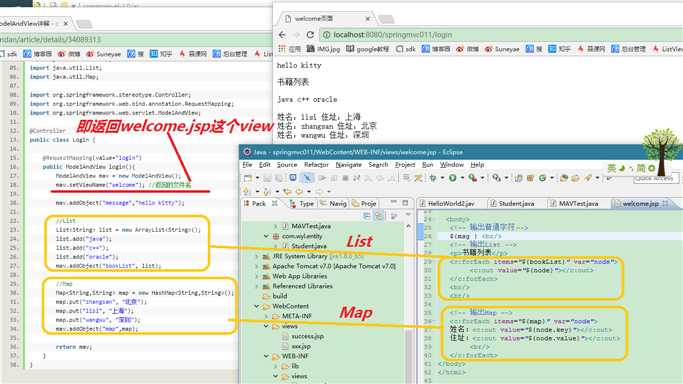Toggle the highlighted Mark Occurrences toolbar icon
Viewport: 683px width, 384px height.
coord(307,178)
